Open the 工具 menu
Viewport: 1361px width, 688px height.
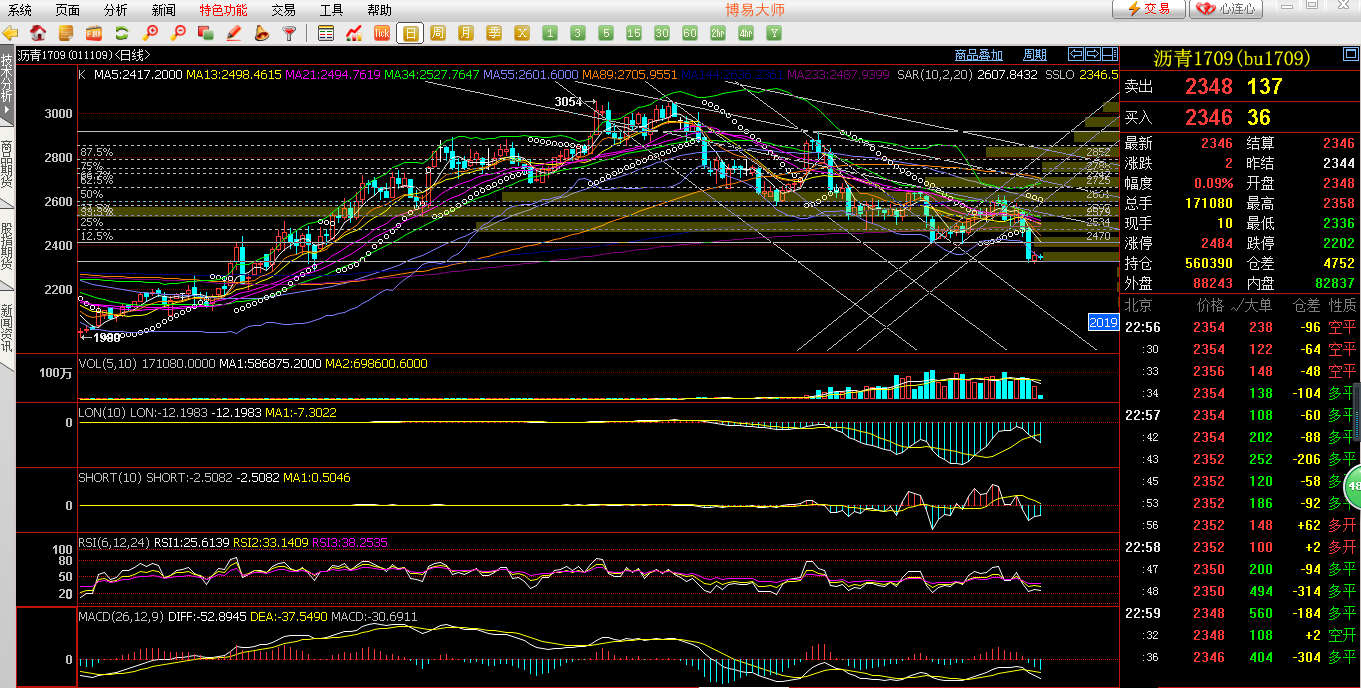[331, 10]
